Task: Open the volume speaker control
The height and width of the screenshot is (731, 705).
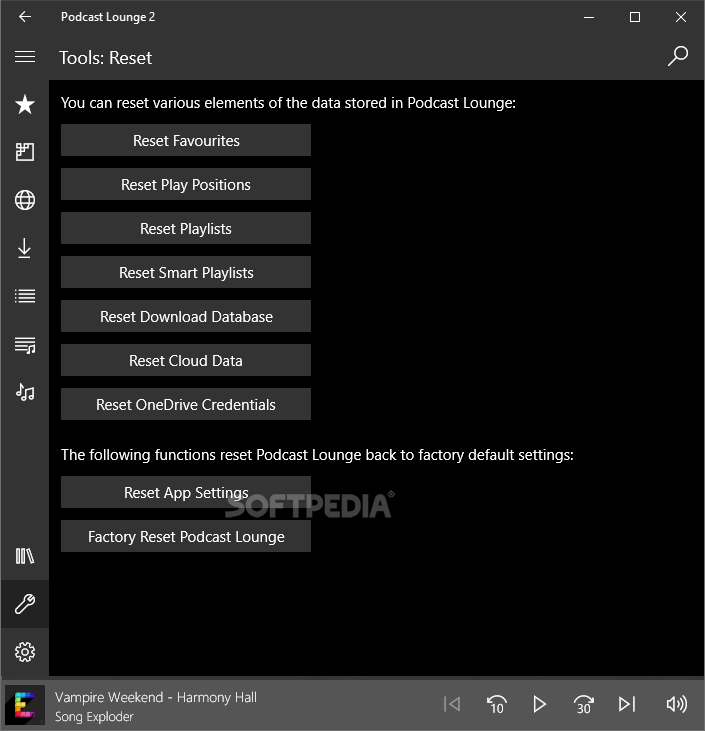Action: [x=677, y=704]
